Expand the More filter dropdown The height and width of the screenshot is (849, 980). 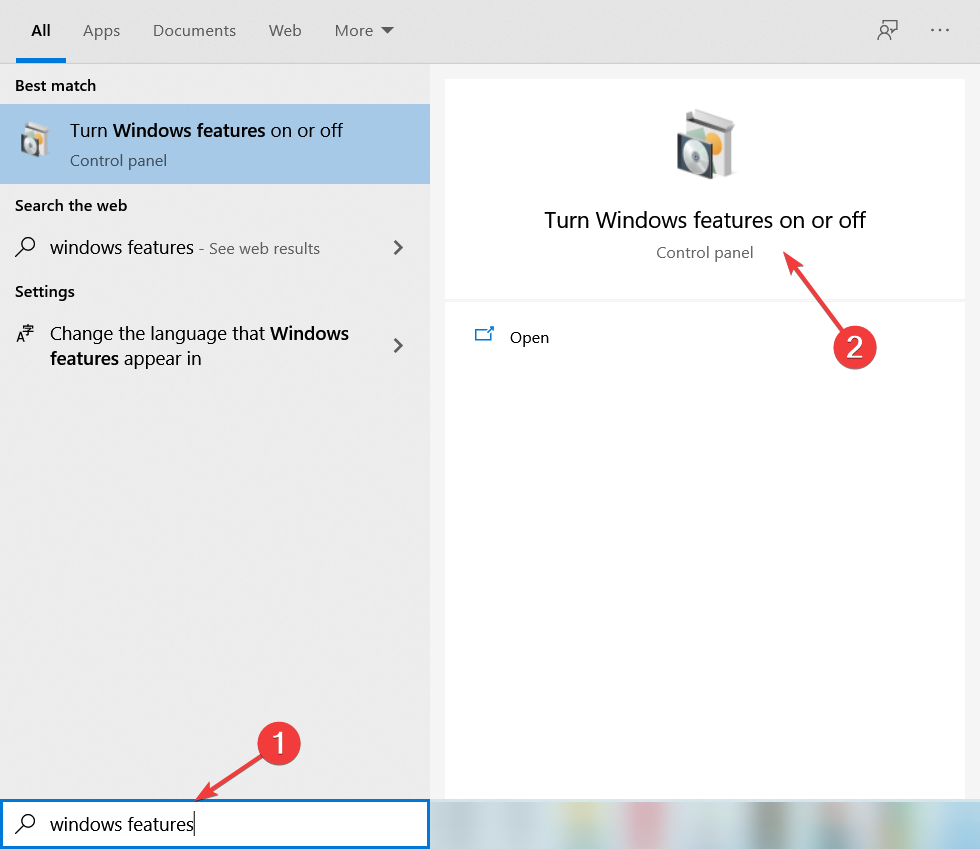pos(364,31)
